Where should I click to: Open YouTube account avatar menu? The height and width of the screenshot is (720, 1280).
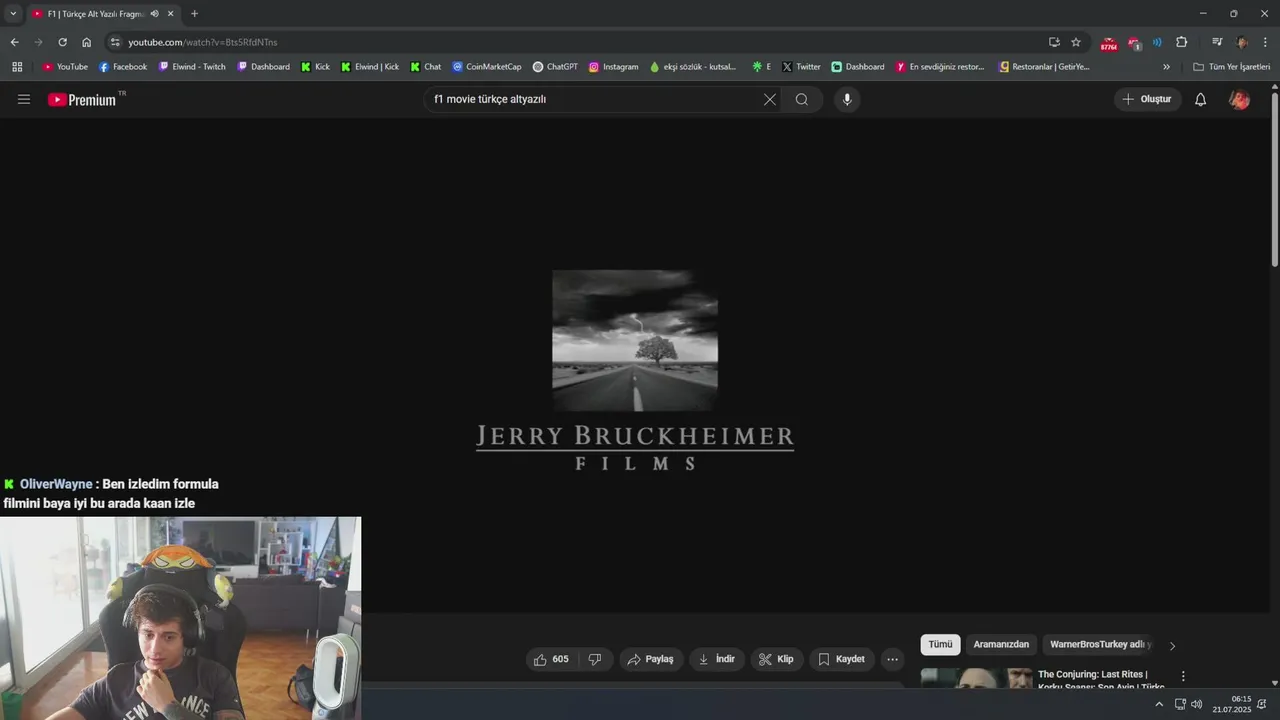[1239, 99]
